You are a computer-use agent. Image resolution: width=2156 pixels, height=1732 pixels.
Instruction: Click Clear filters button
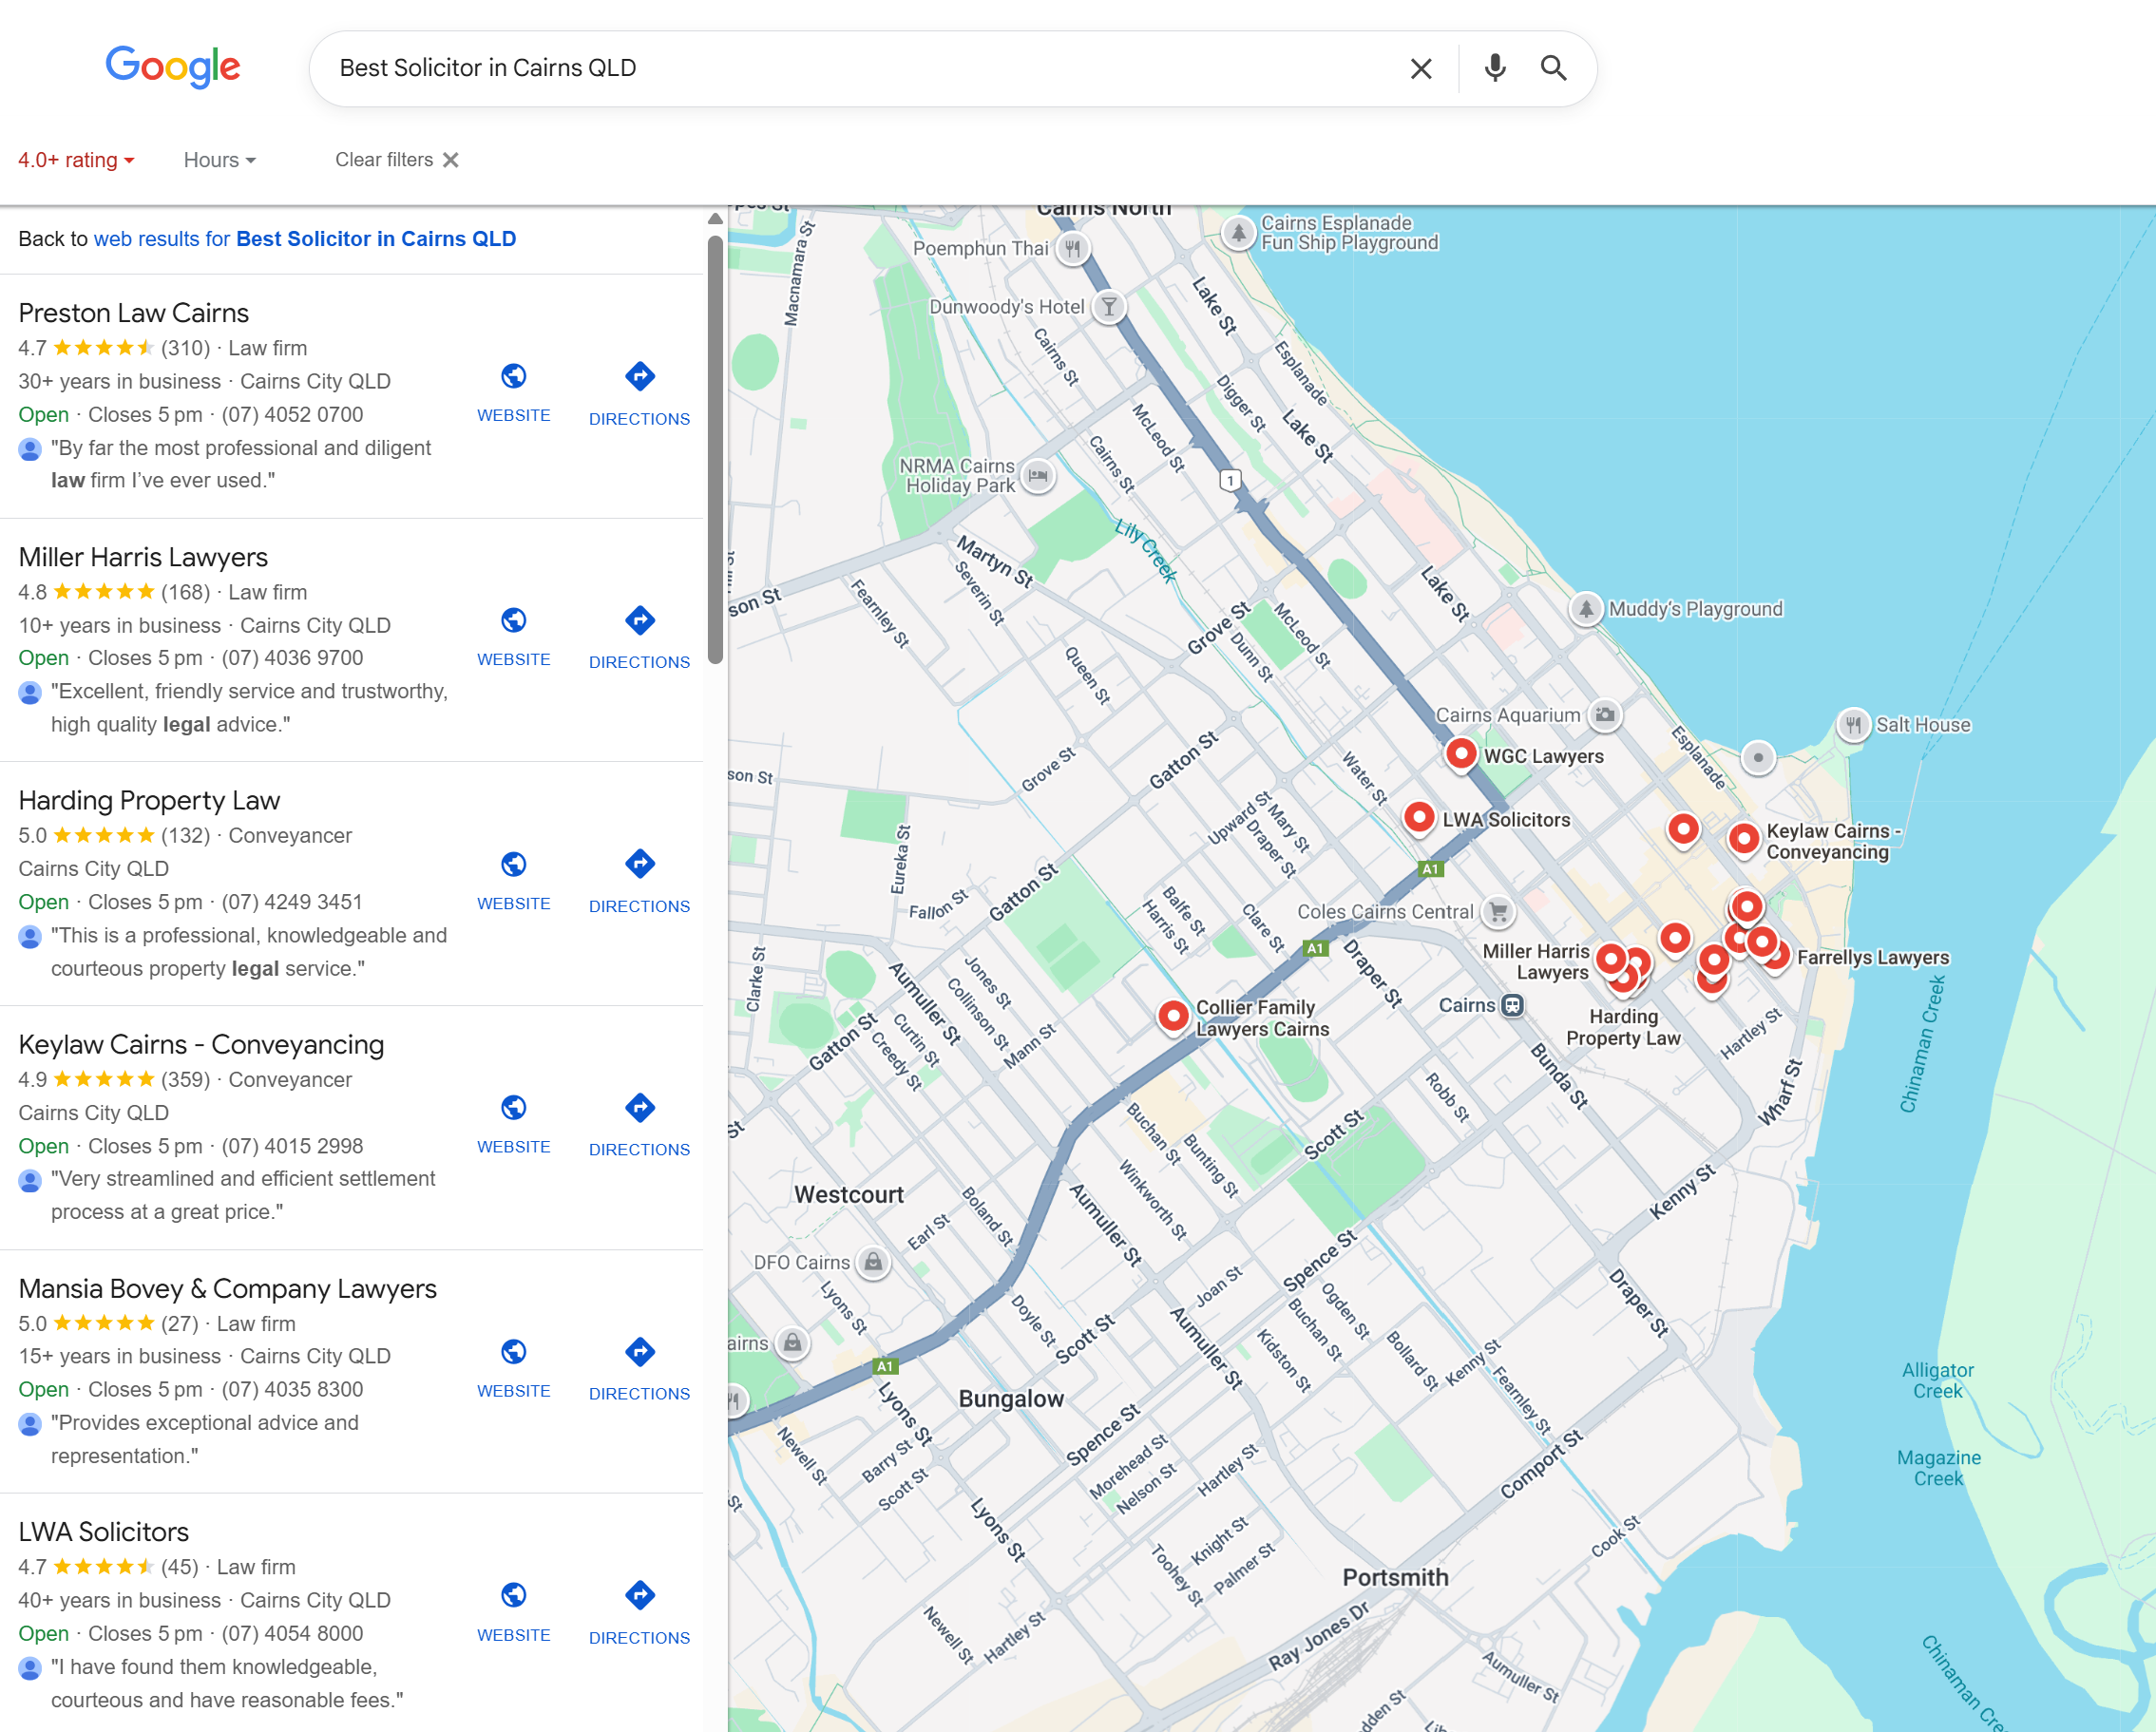396,160
